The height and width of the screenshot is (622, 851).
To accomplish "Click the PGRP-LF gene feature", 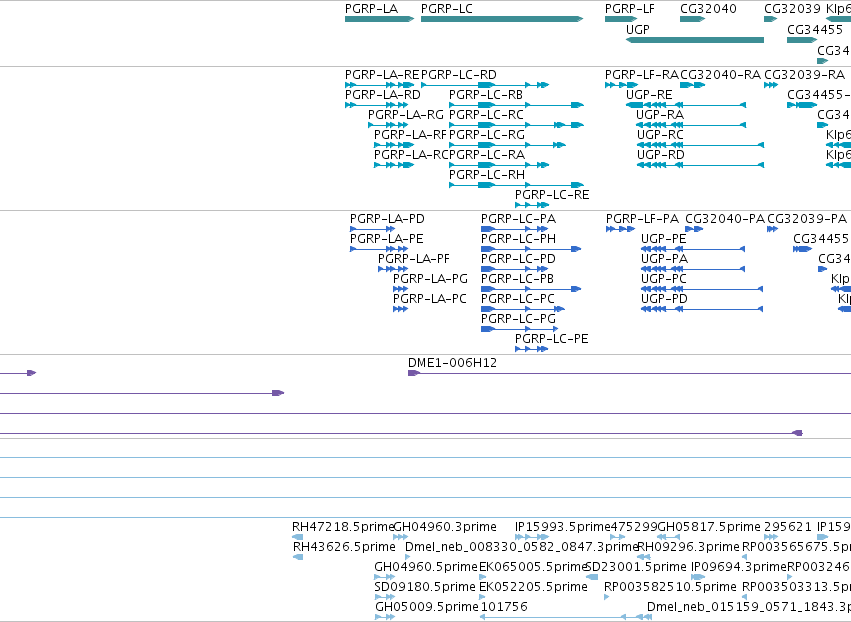I will pyautogui.click(x=621, y=19).
